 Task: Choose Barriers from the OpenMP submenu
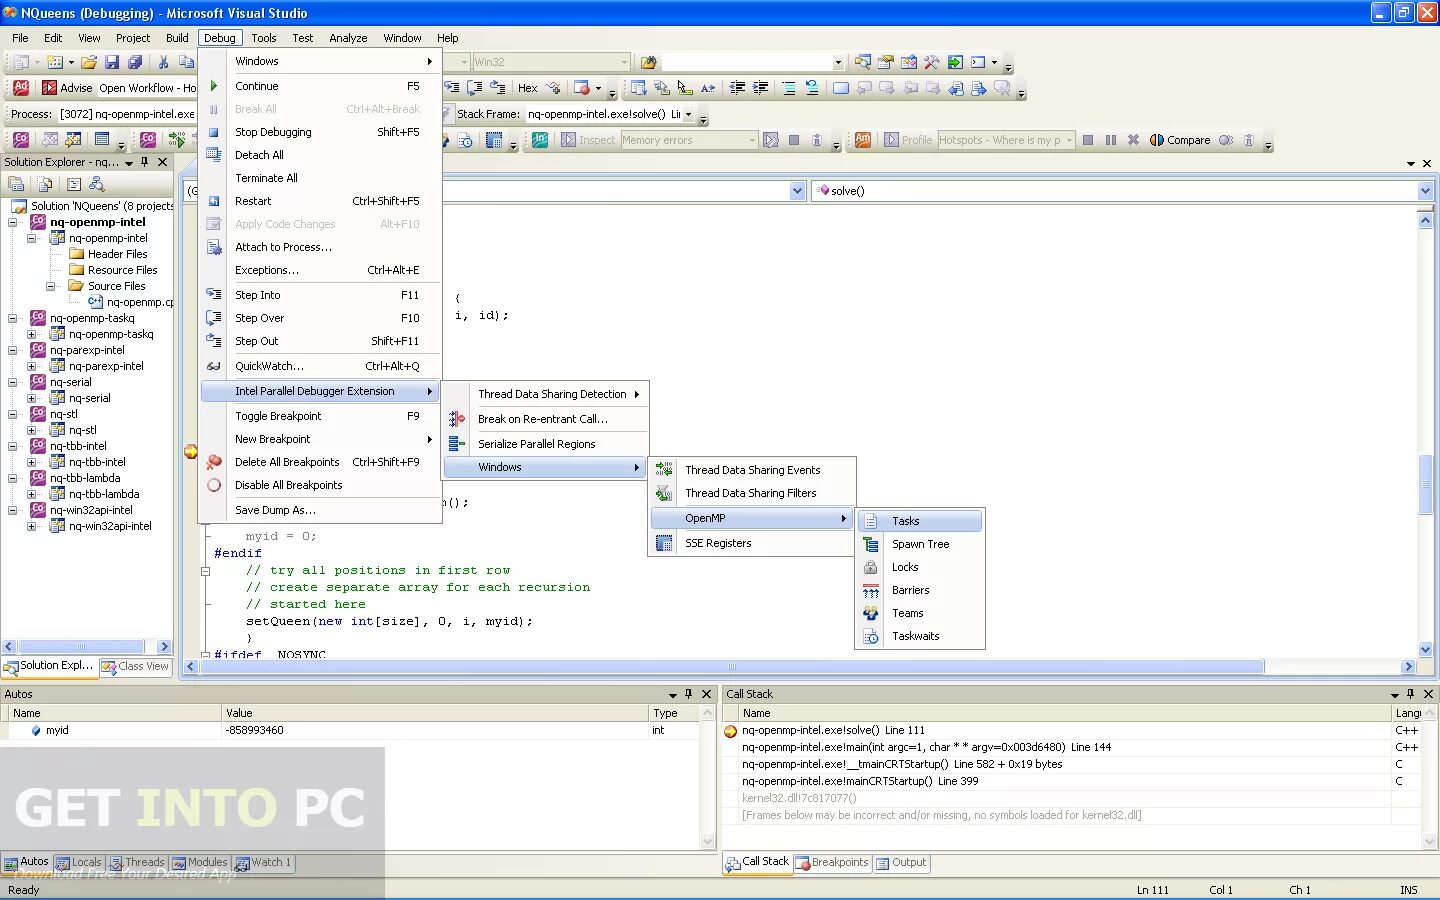point(920,590)
